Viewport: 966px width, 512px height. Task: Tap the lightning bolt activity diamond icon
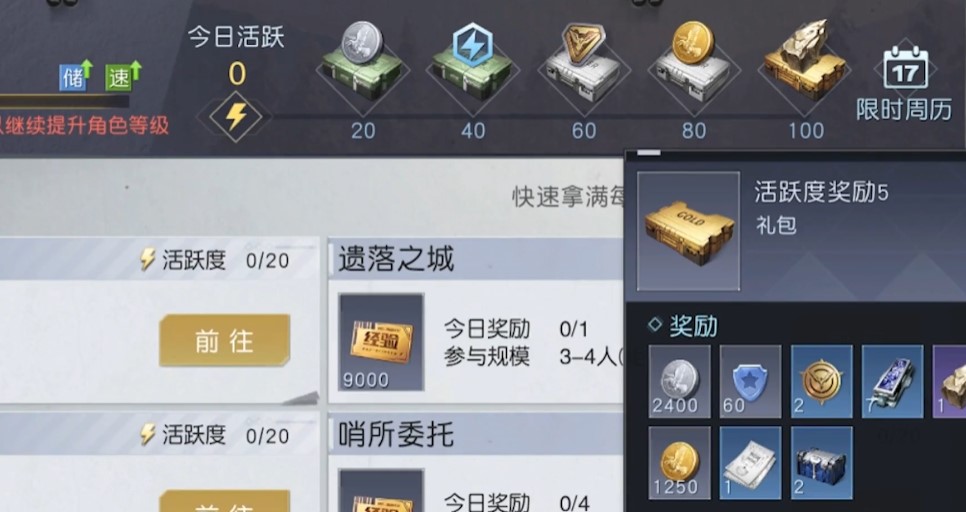[x=237, y=116]
